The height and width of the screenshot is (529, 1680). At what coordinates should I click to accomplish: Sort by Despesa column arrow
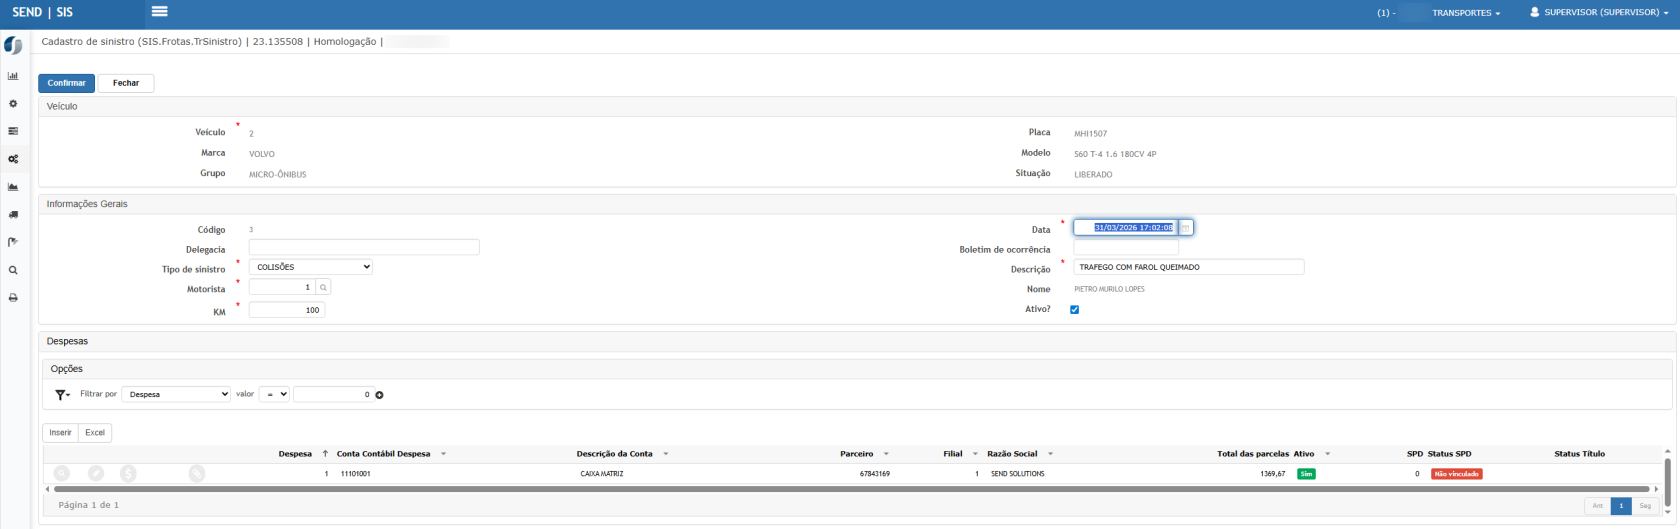point(325,454)
